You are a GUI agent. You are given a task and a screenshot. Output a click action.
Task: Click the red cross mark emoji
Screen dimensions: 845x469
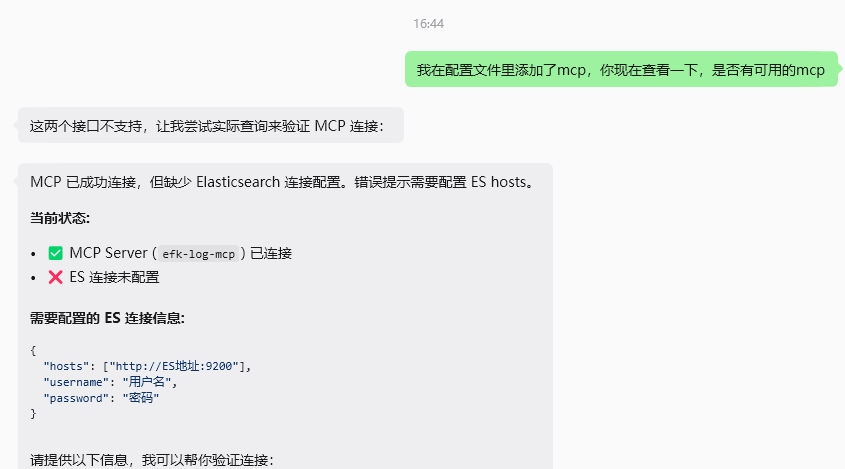[56, 277]
